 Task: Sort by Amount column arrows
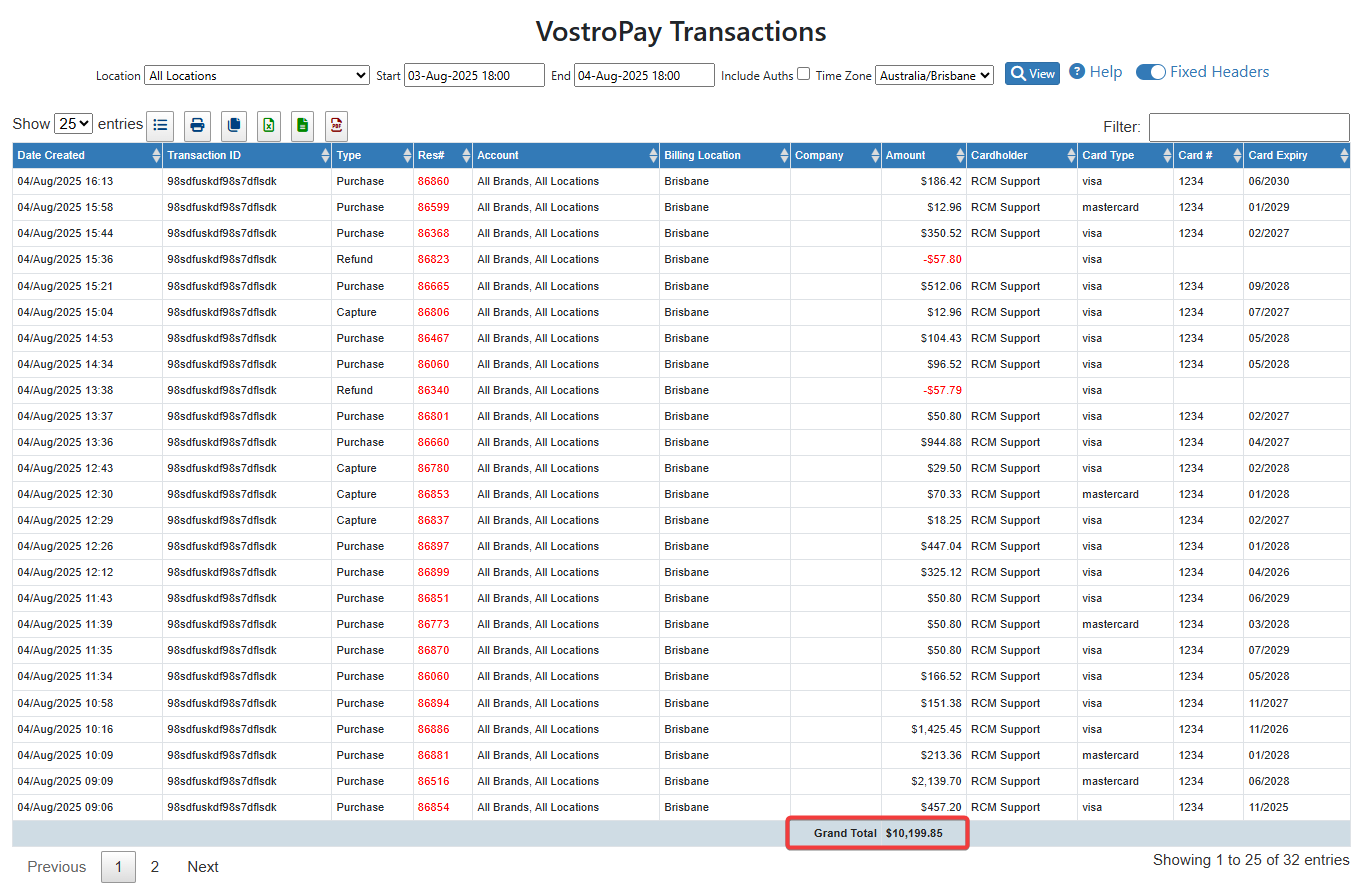960,156
